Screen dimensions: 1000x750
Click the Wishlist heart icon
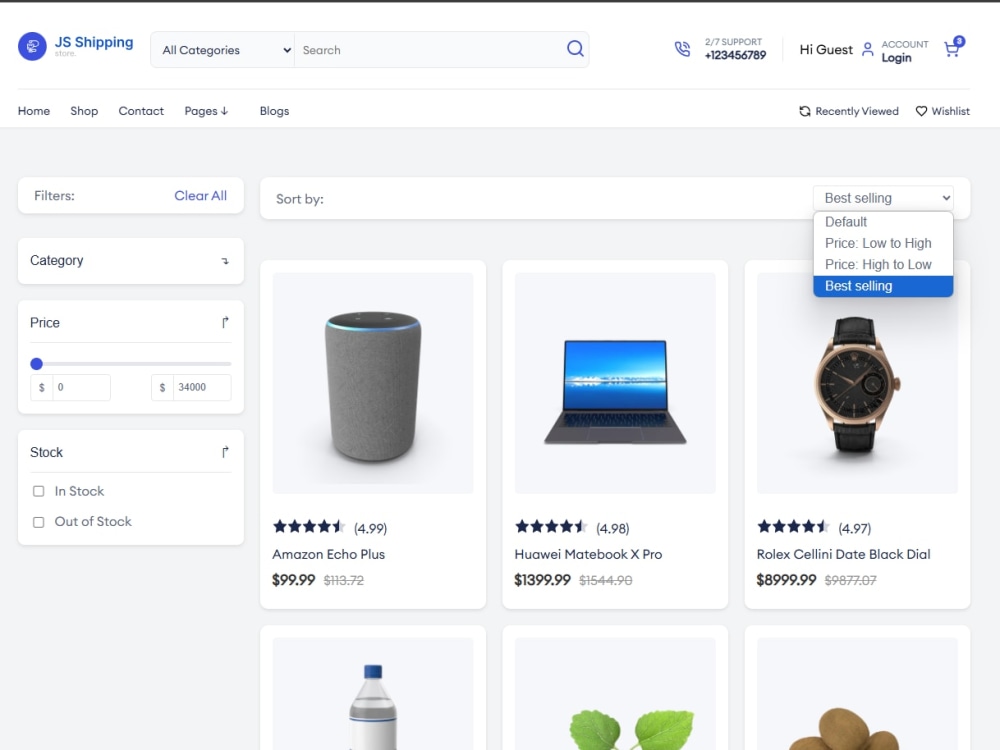pyautogui.click(x=921, y=111)
